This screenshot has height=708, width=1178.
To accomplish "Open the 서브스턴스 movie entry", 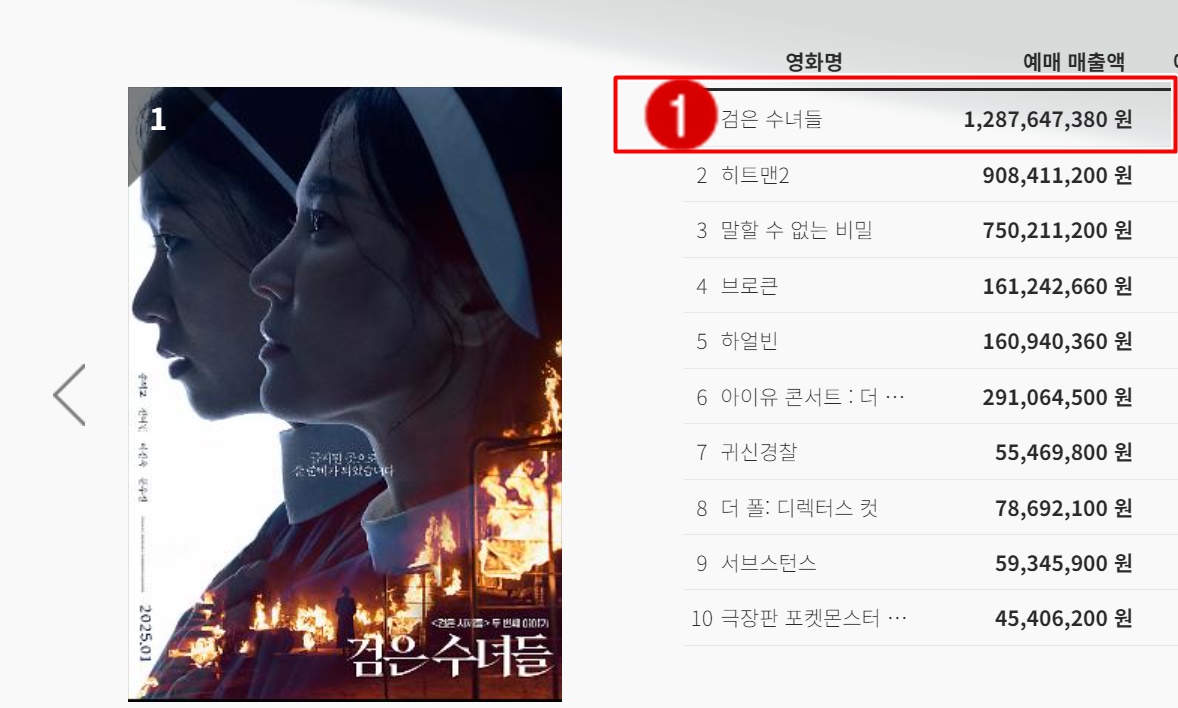I will pyautogui.click(x=769, y=563).
